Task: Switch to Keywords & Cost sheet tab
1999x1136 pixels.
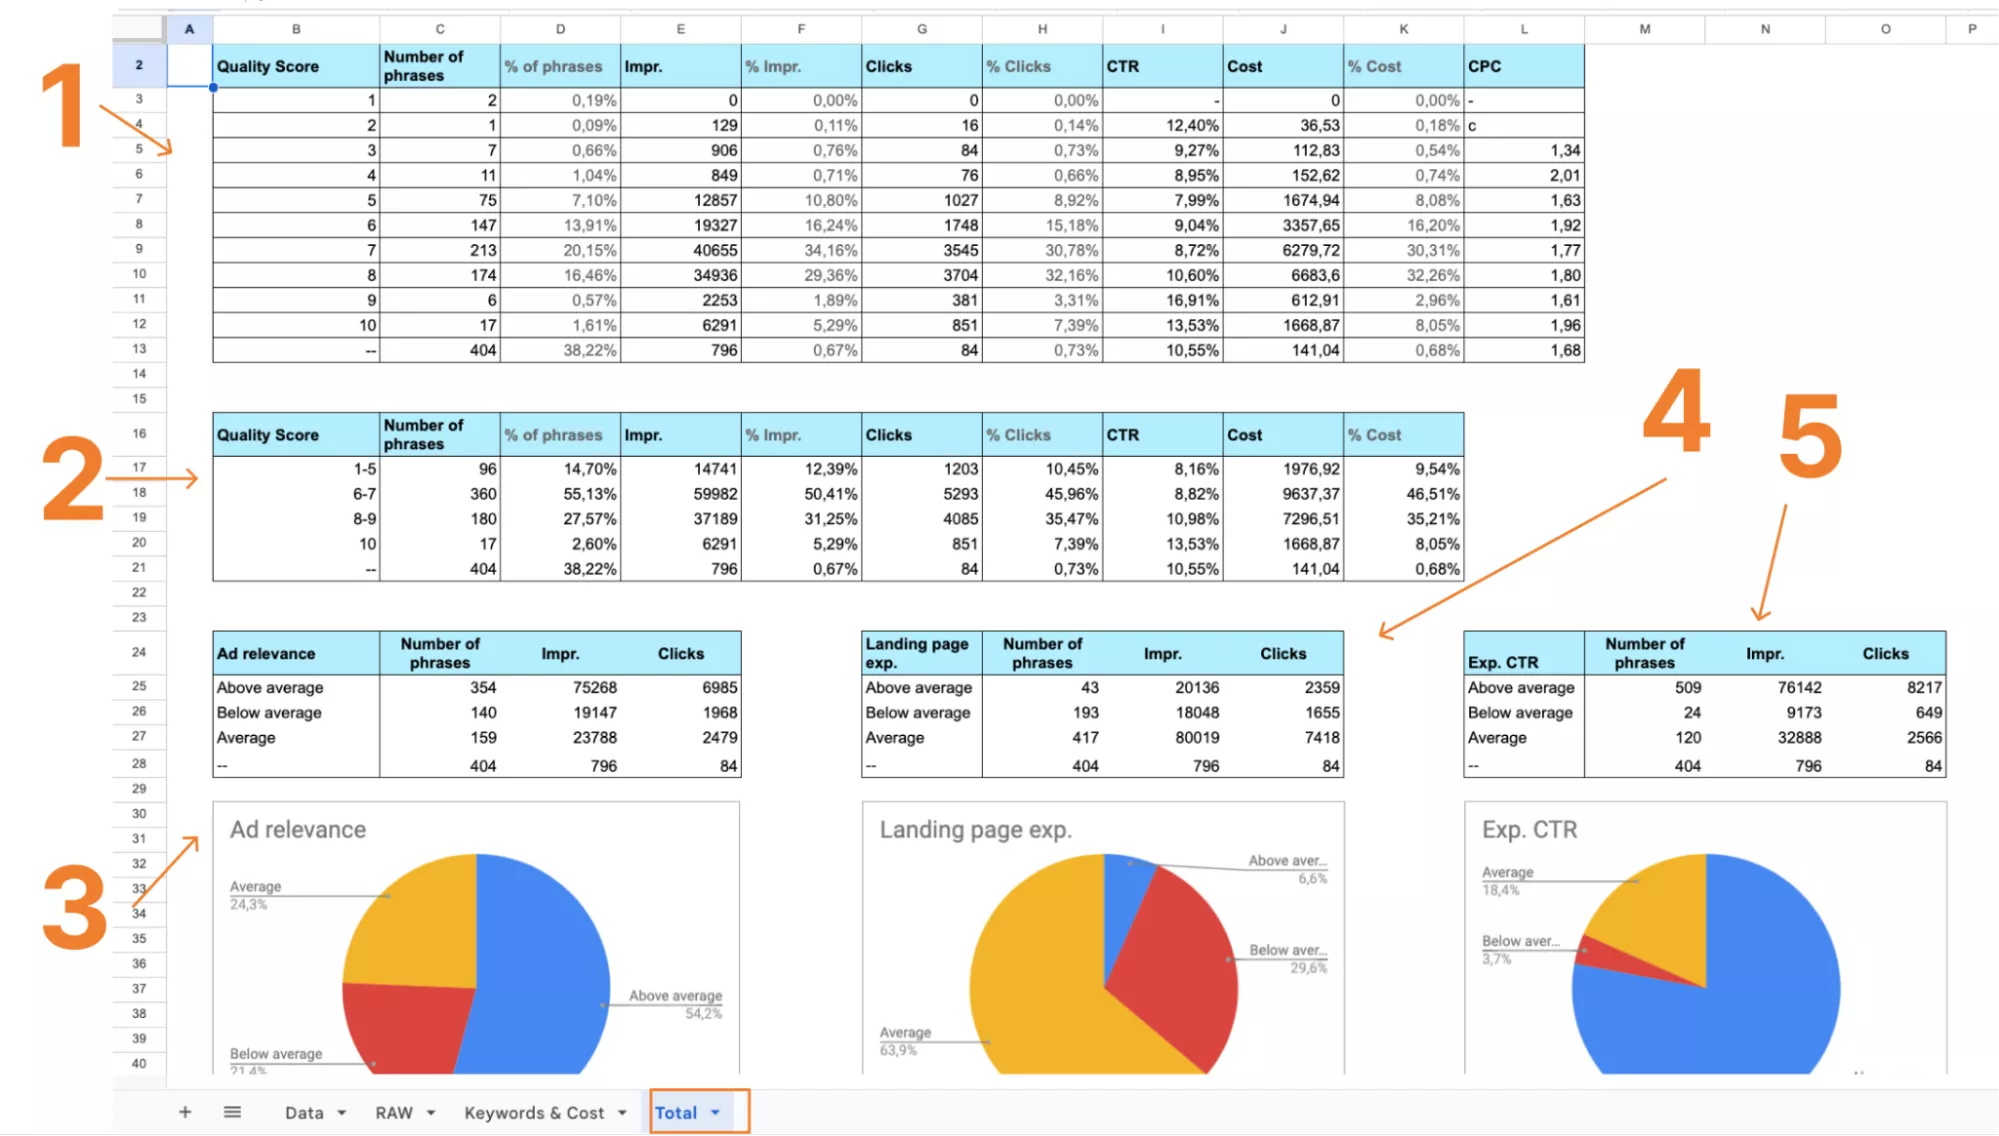Action: pos(534,1113)
